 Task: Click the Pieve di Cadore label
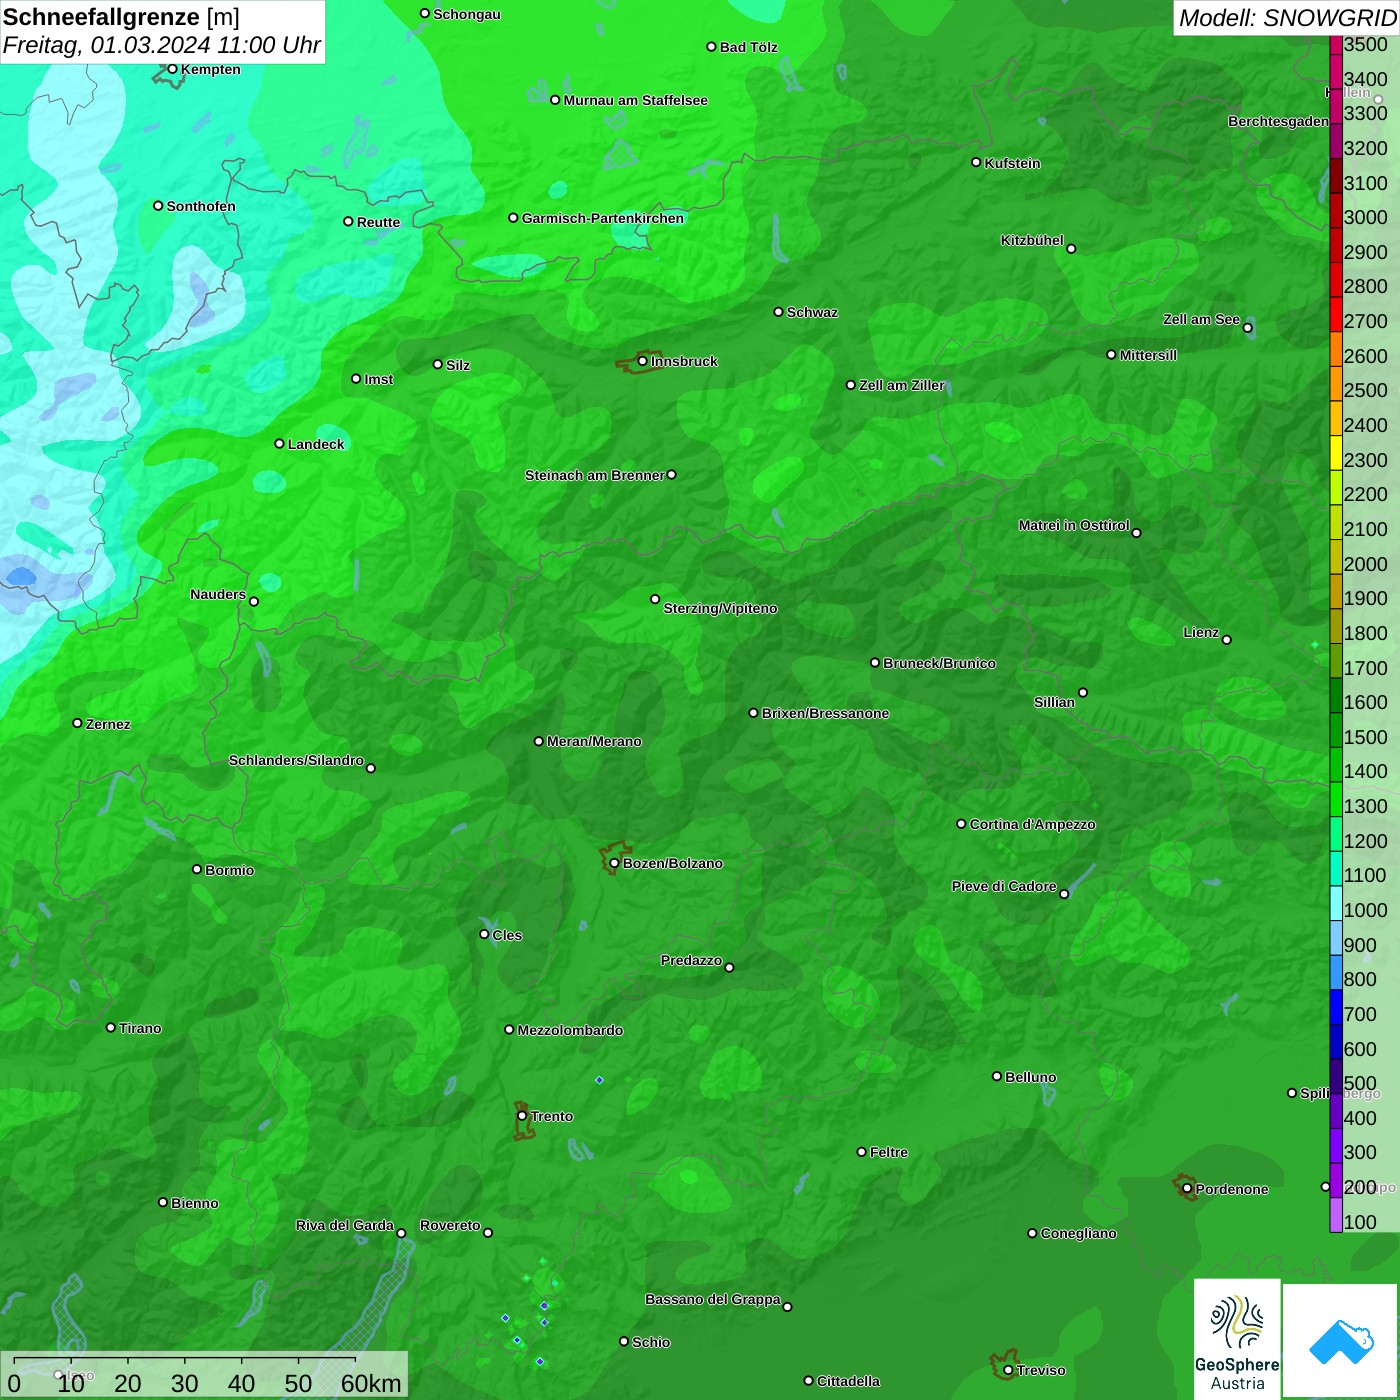1004,886
